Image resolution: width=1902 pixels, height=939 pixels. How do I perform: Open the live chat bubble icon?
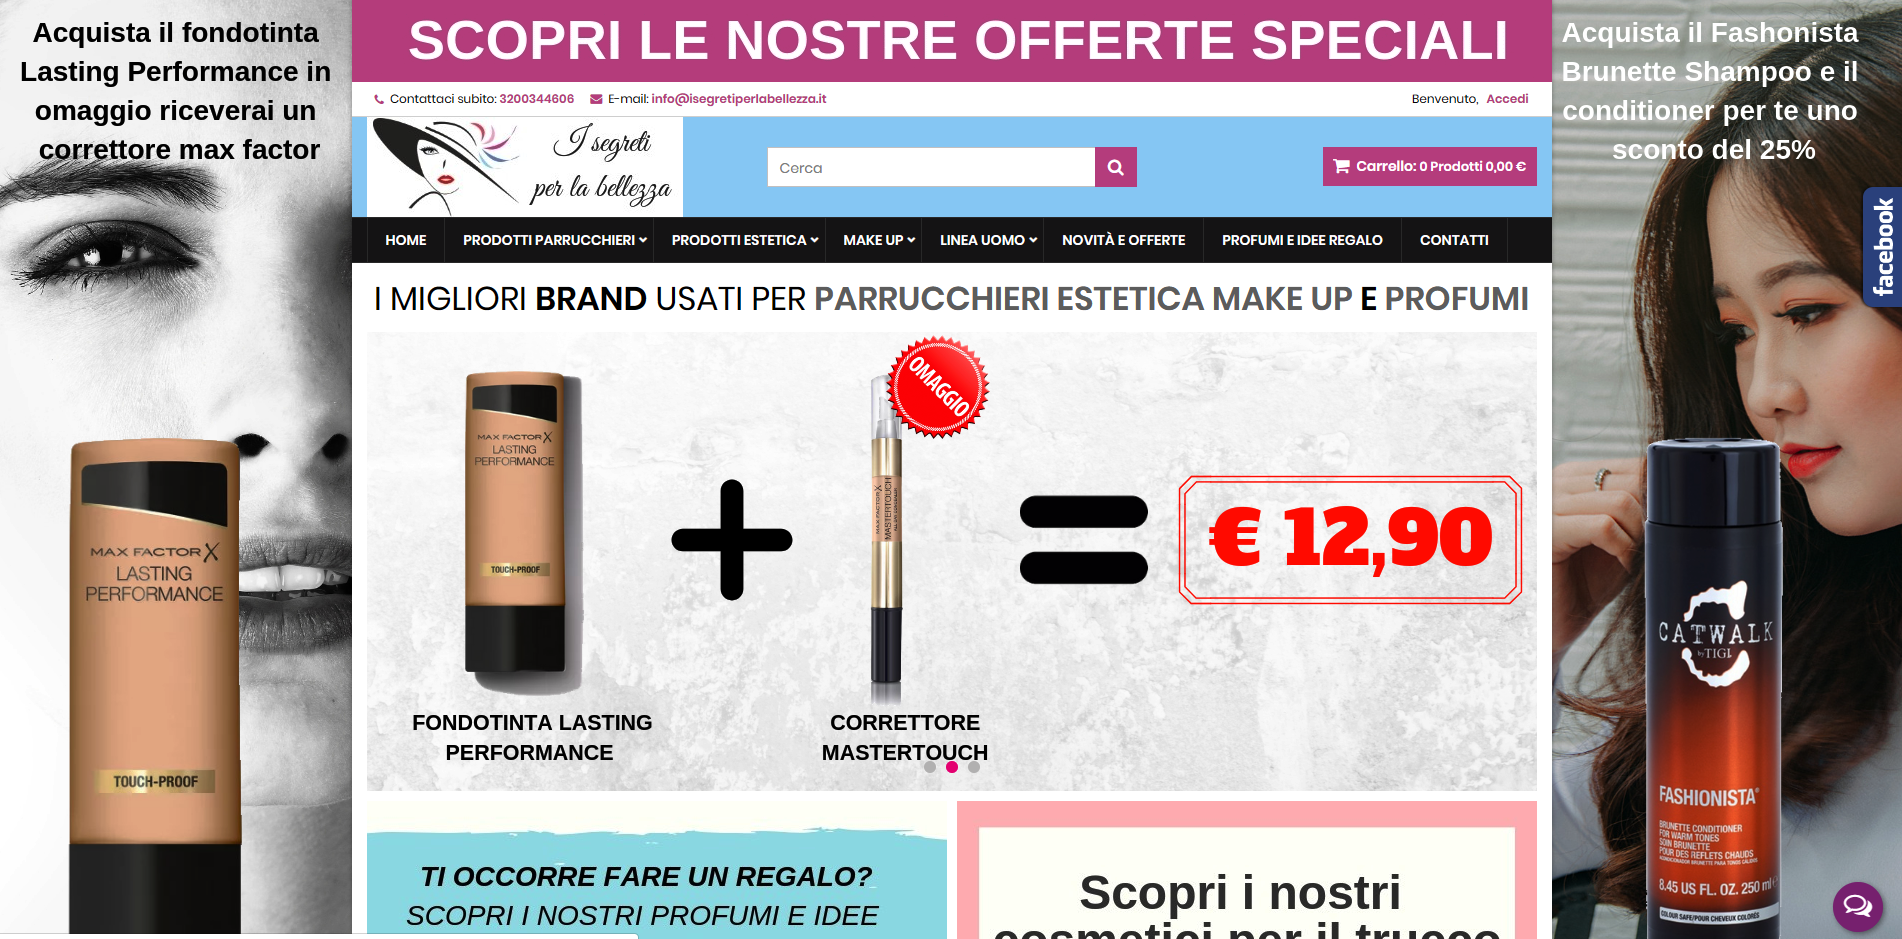(x=1858, y=906)
